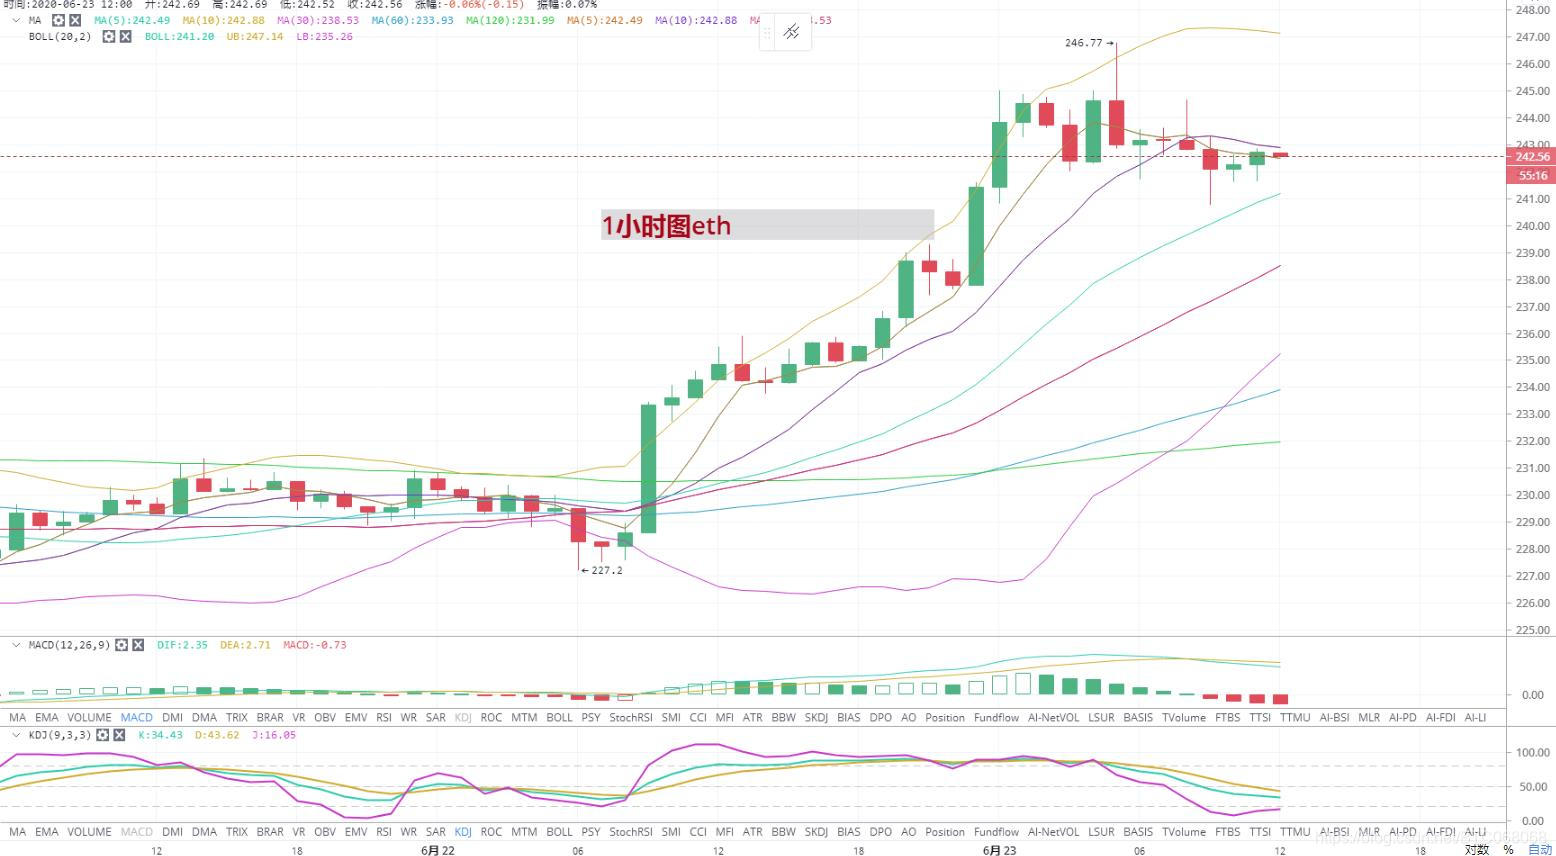Toggle the % percentage scale
Screen dimensions: 1556x856
[x=1508, y=849]
